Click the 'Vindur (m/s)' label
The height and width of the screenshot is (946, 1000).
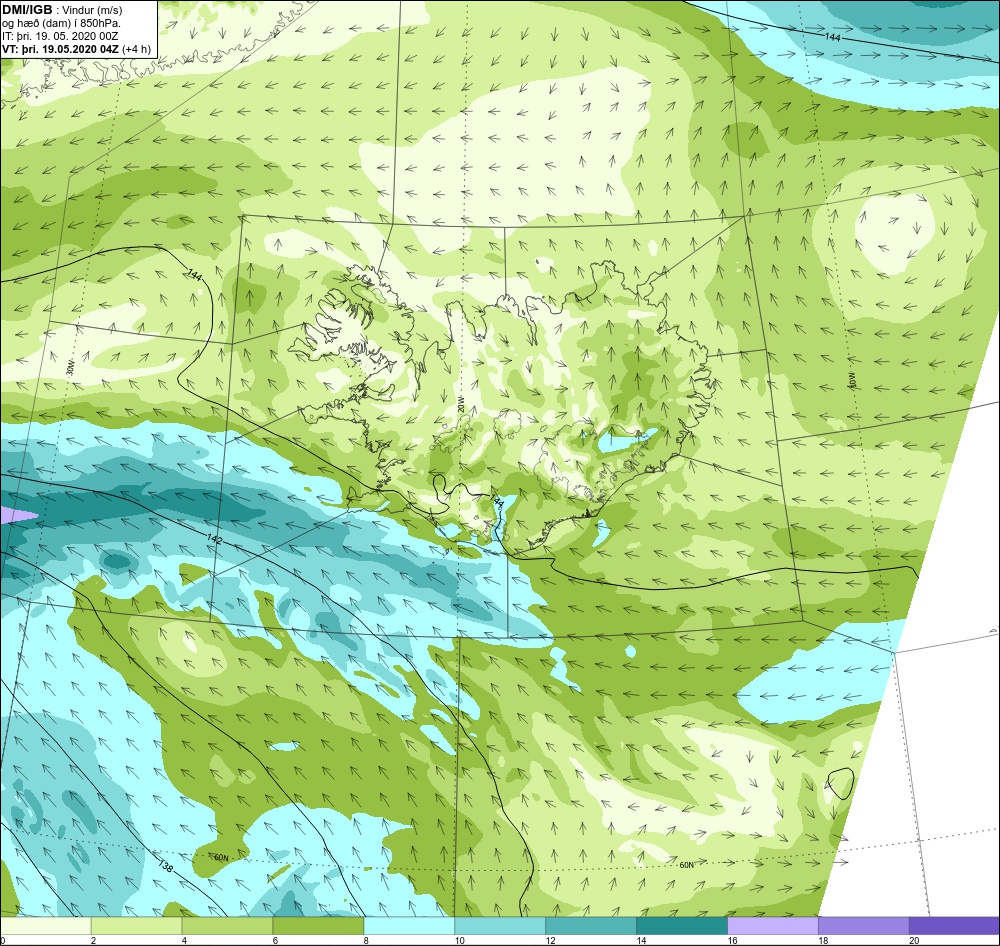click(92, 10)
